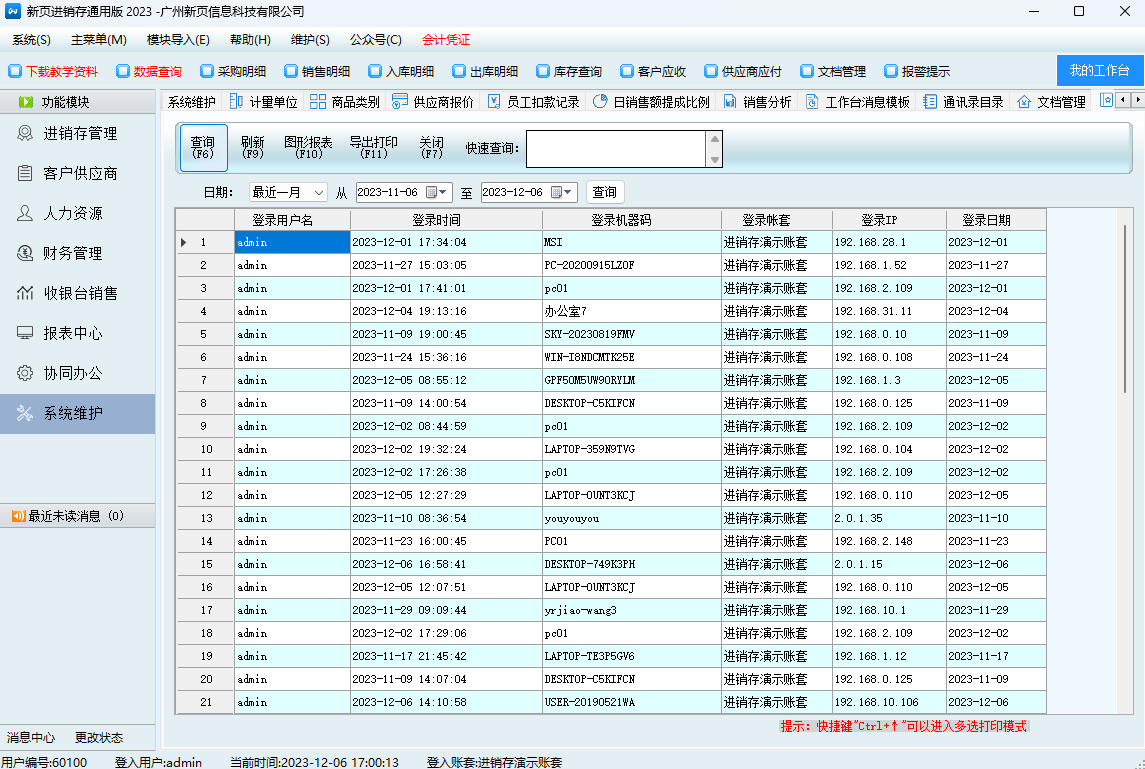Click 更改状态 at the sidebar bottom
Viewport: 1145px width, 769px height.
pos(99,738)
